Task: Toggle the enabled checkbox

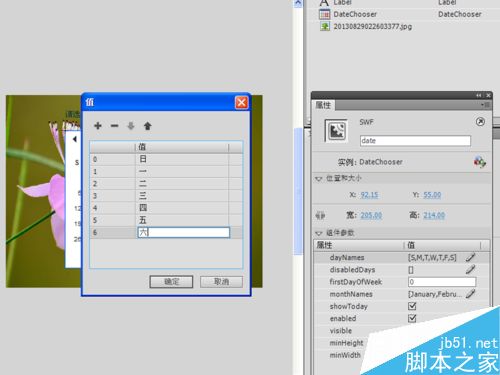Action: pyautogui.click(x=412, y=318)
